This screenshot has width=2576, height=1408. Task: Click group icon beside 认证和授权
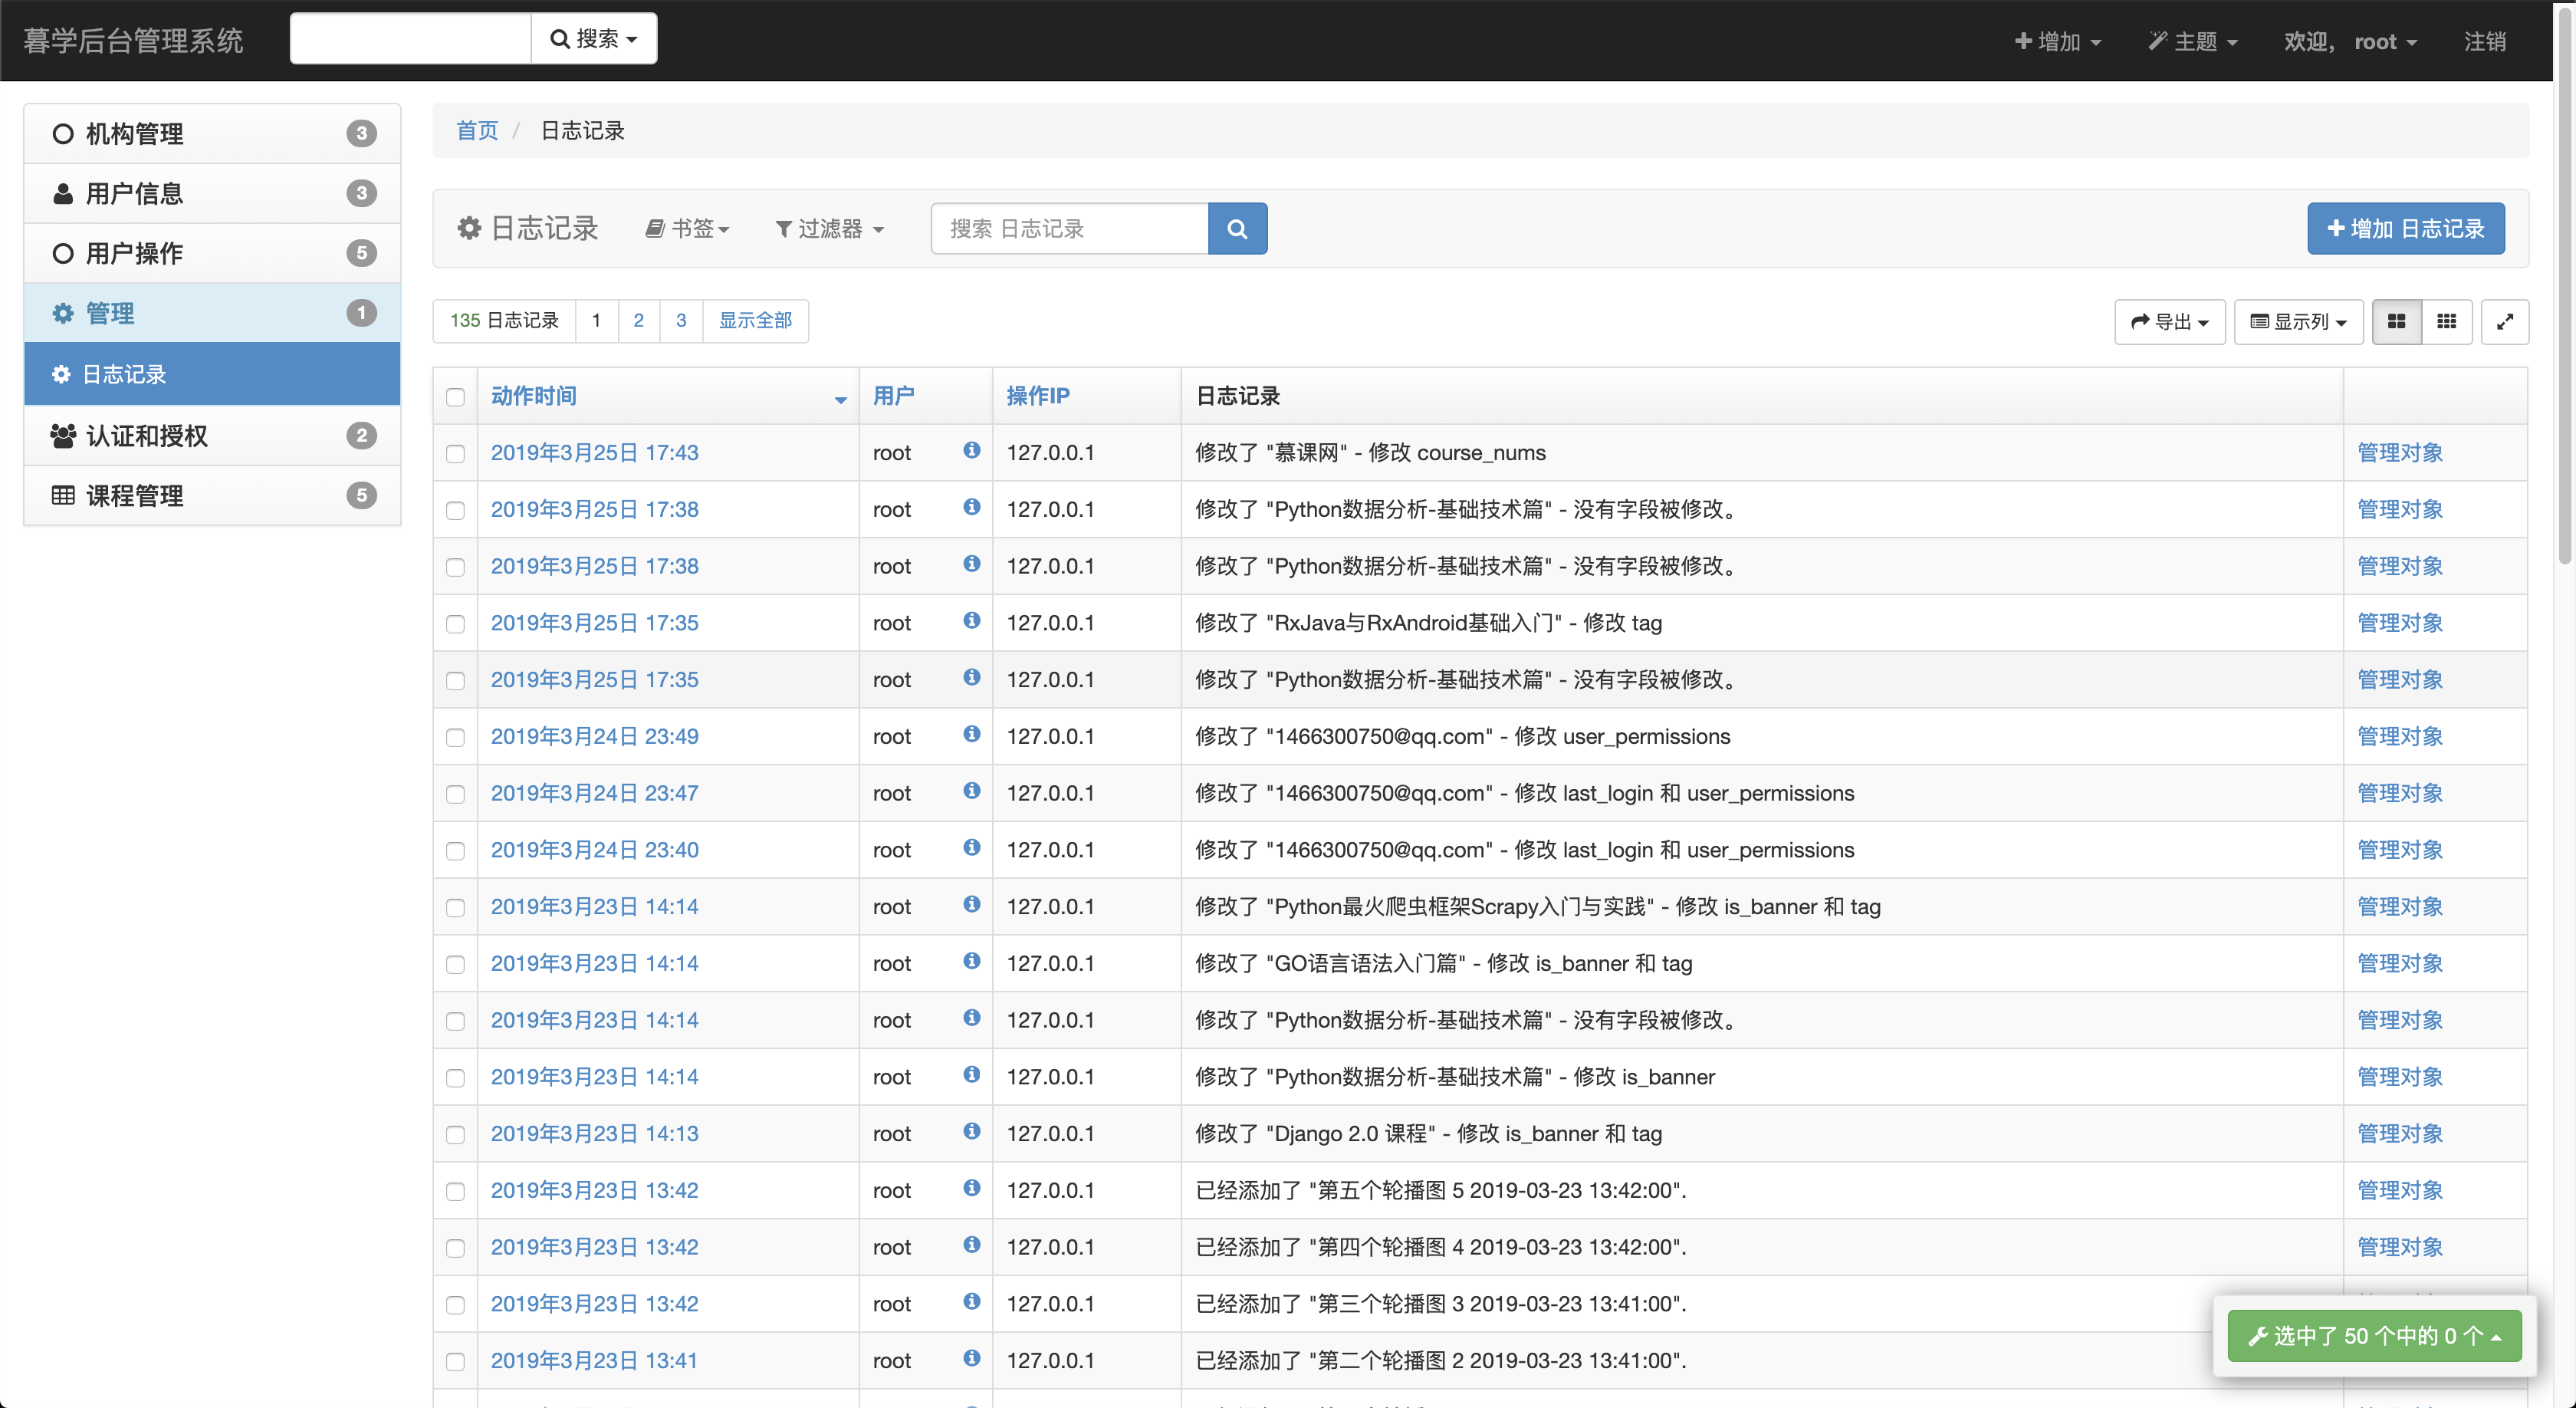[63, 436]
